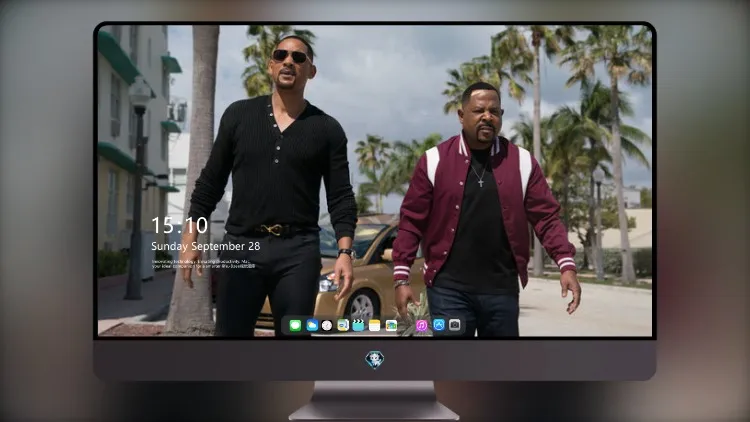Open the yellow Notes app in dock

[x=375, y=326]
